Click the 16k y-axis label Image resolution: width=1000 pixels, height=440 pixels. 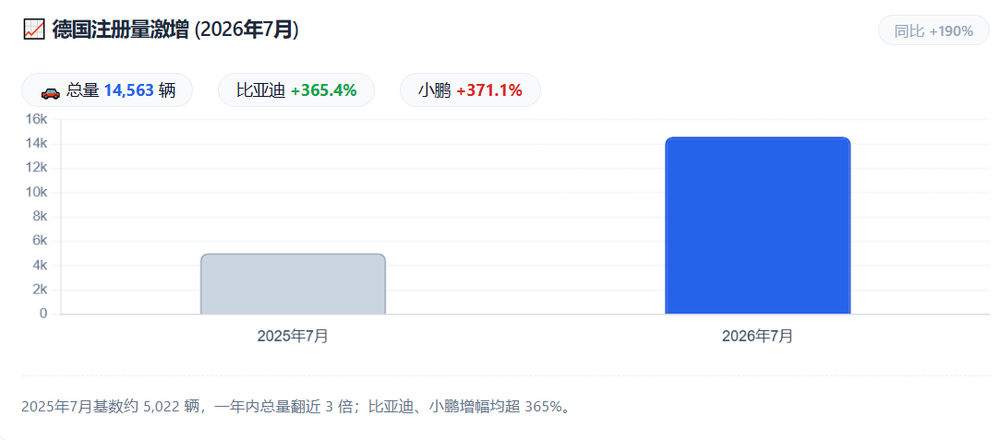click(x=36, y=119)
